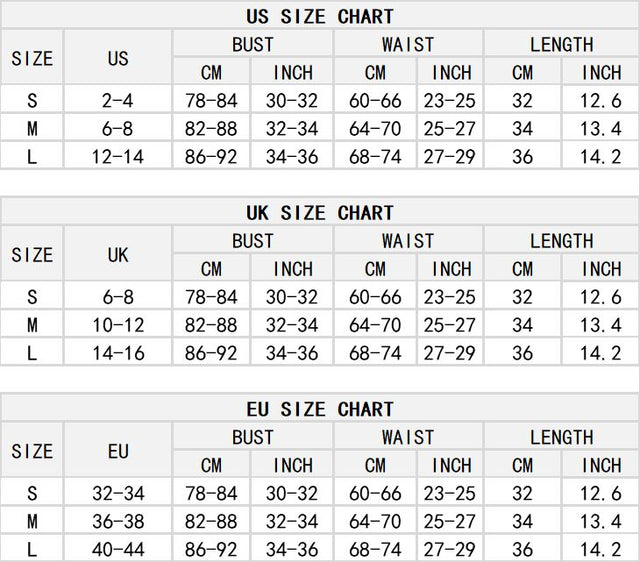Viewport: 640px width, 562px height.
Task: Click the EU SIZE CHART title
Action: point(320,409)
